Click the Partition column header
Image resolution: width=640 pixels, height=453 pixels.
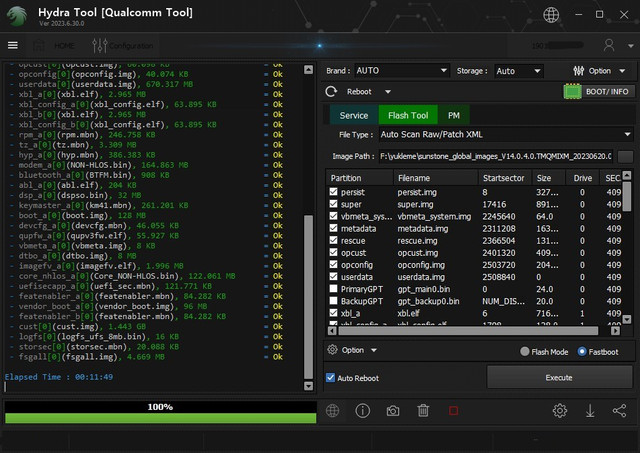359,178
